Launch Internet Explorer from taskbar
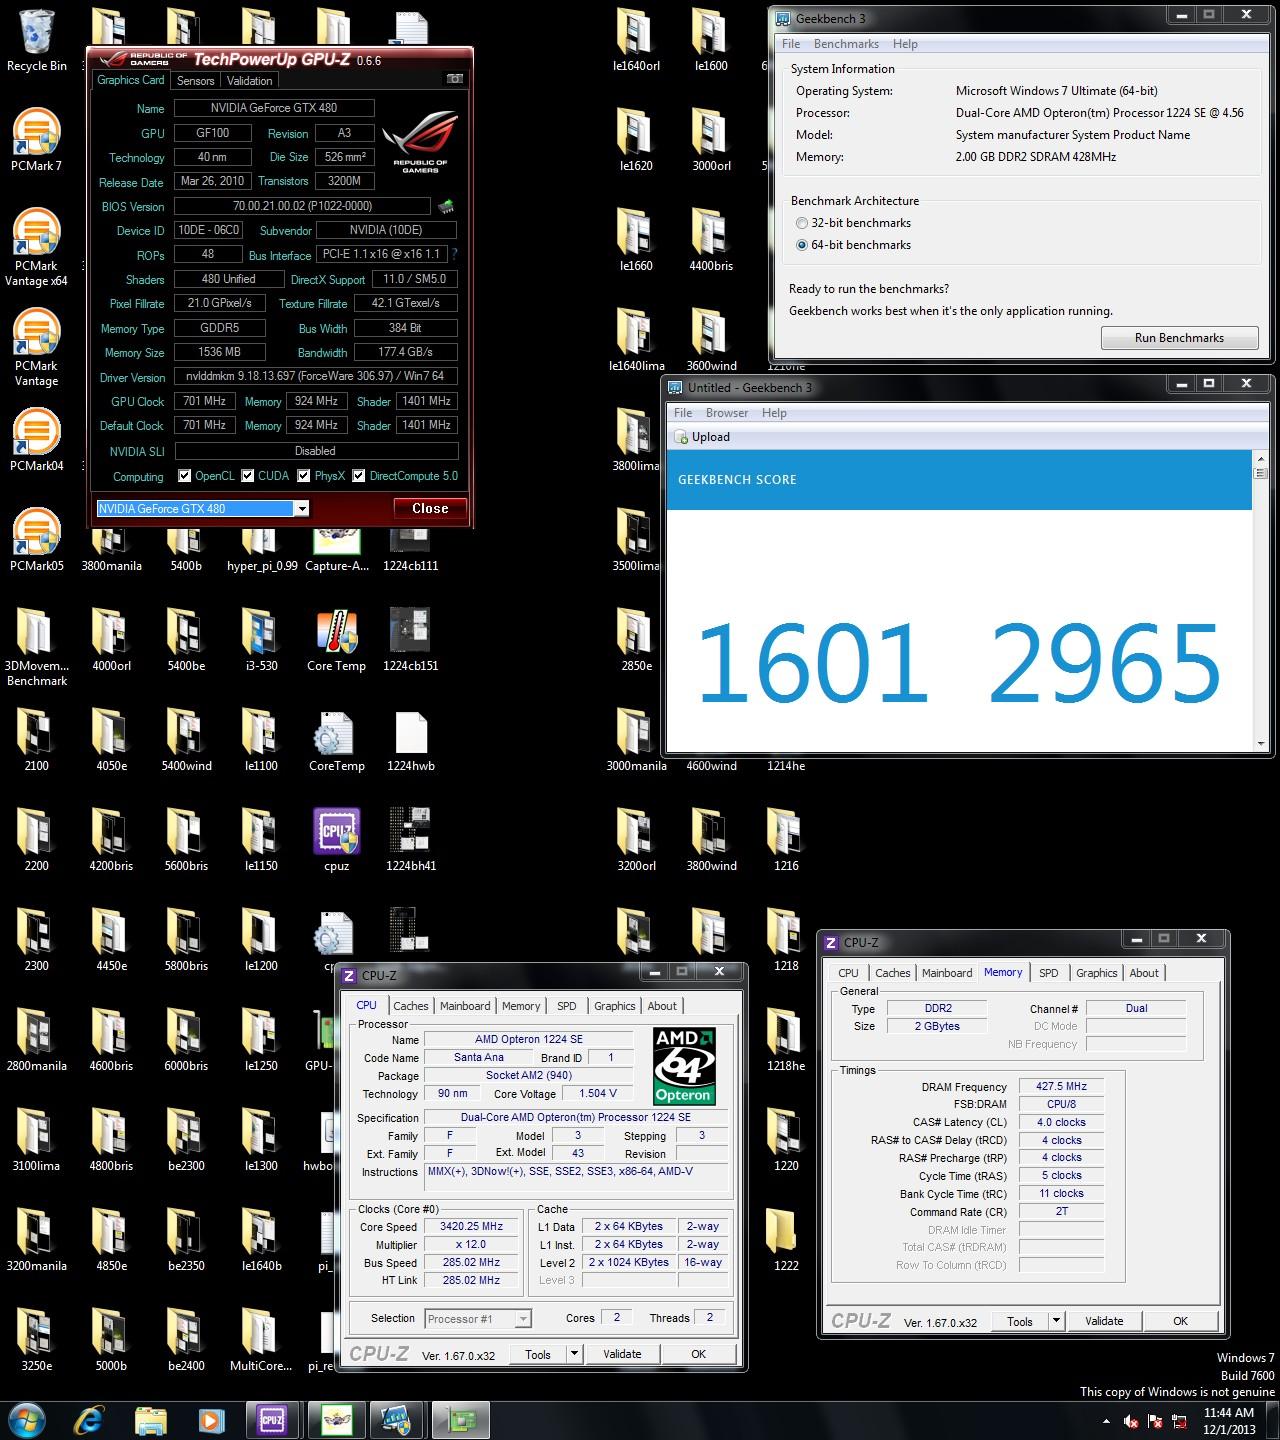This screenshot has width=1280, height=1440. click(89, 1420)
